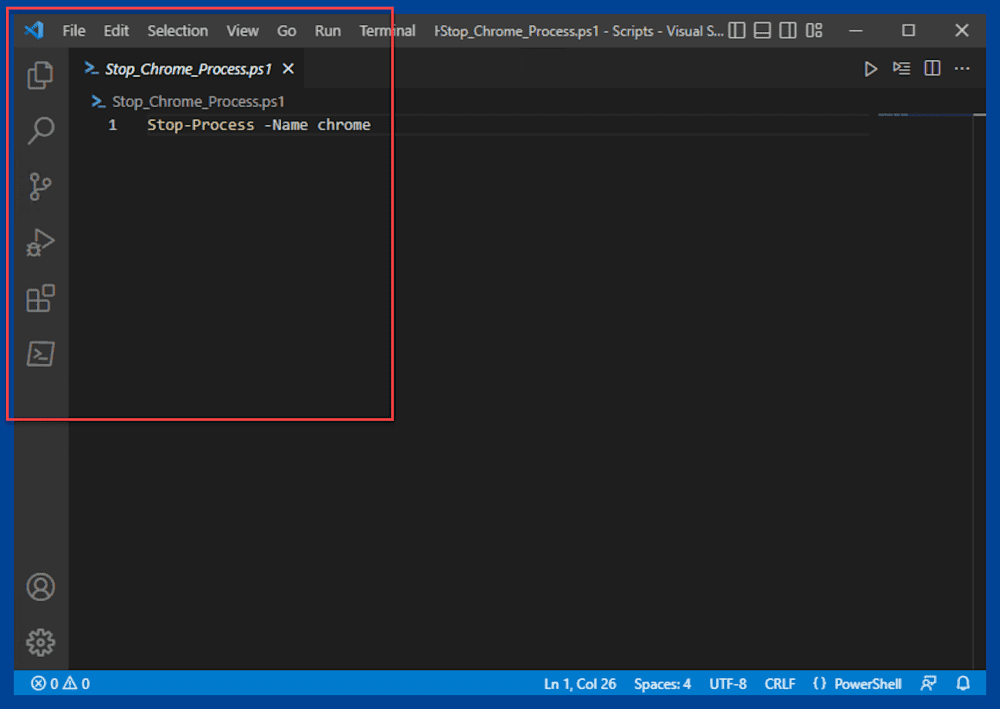Open errors and warnings in status bar
Screen dimensions: 1000x709
(60, 683)
